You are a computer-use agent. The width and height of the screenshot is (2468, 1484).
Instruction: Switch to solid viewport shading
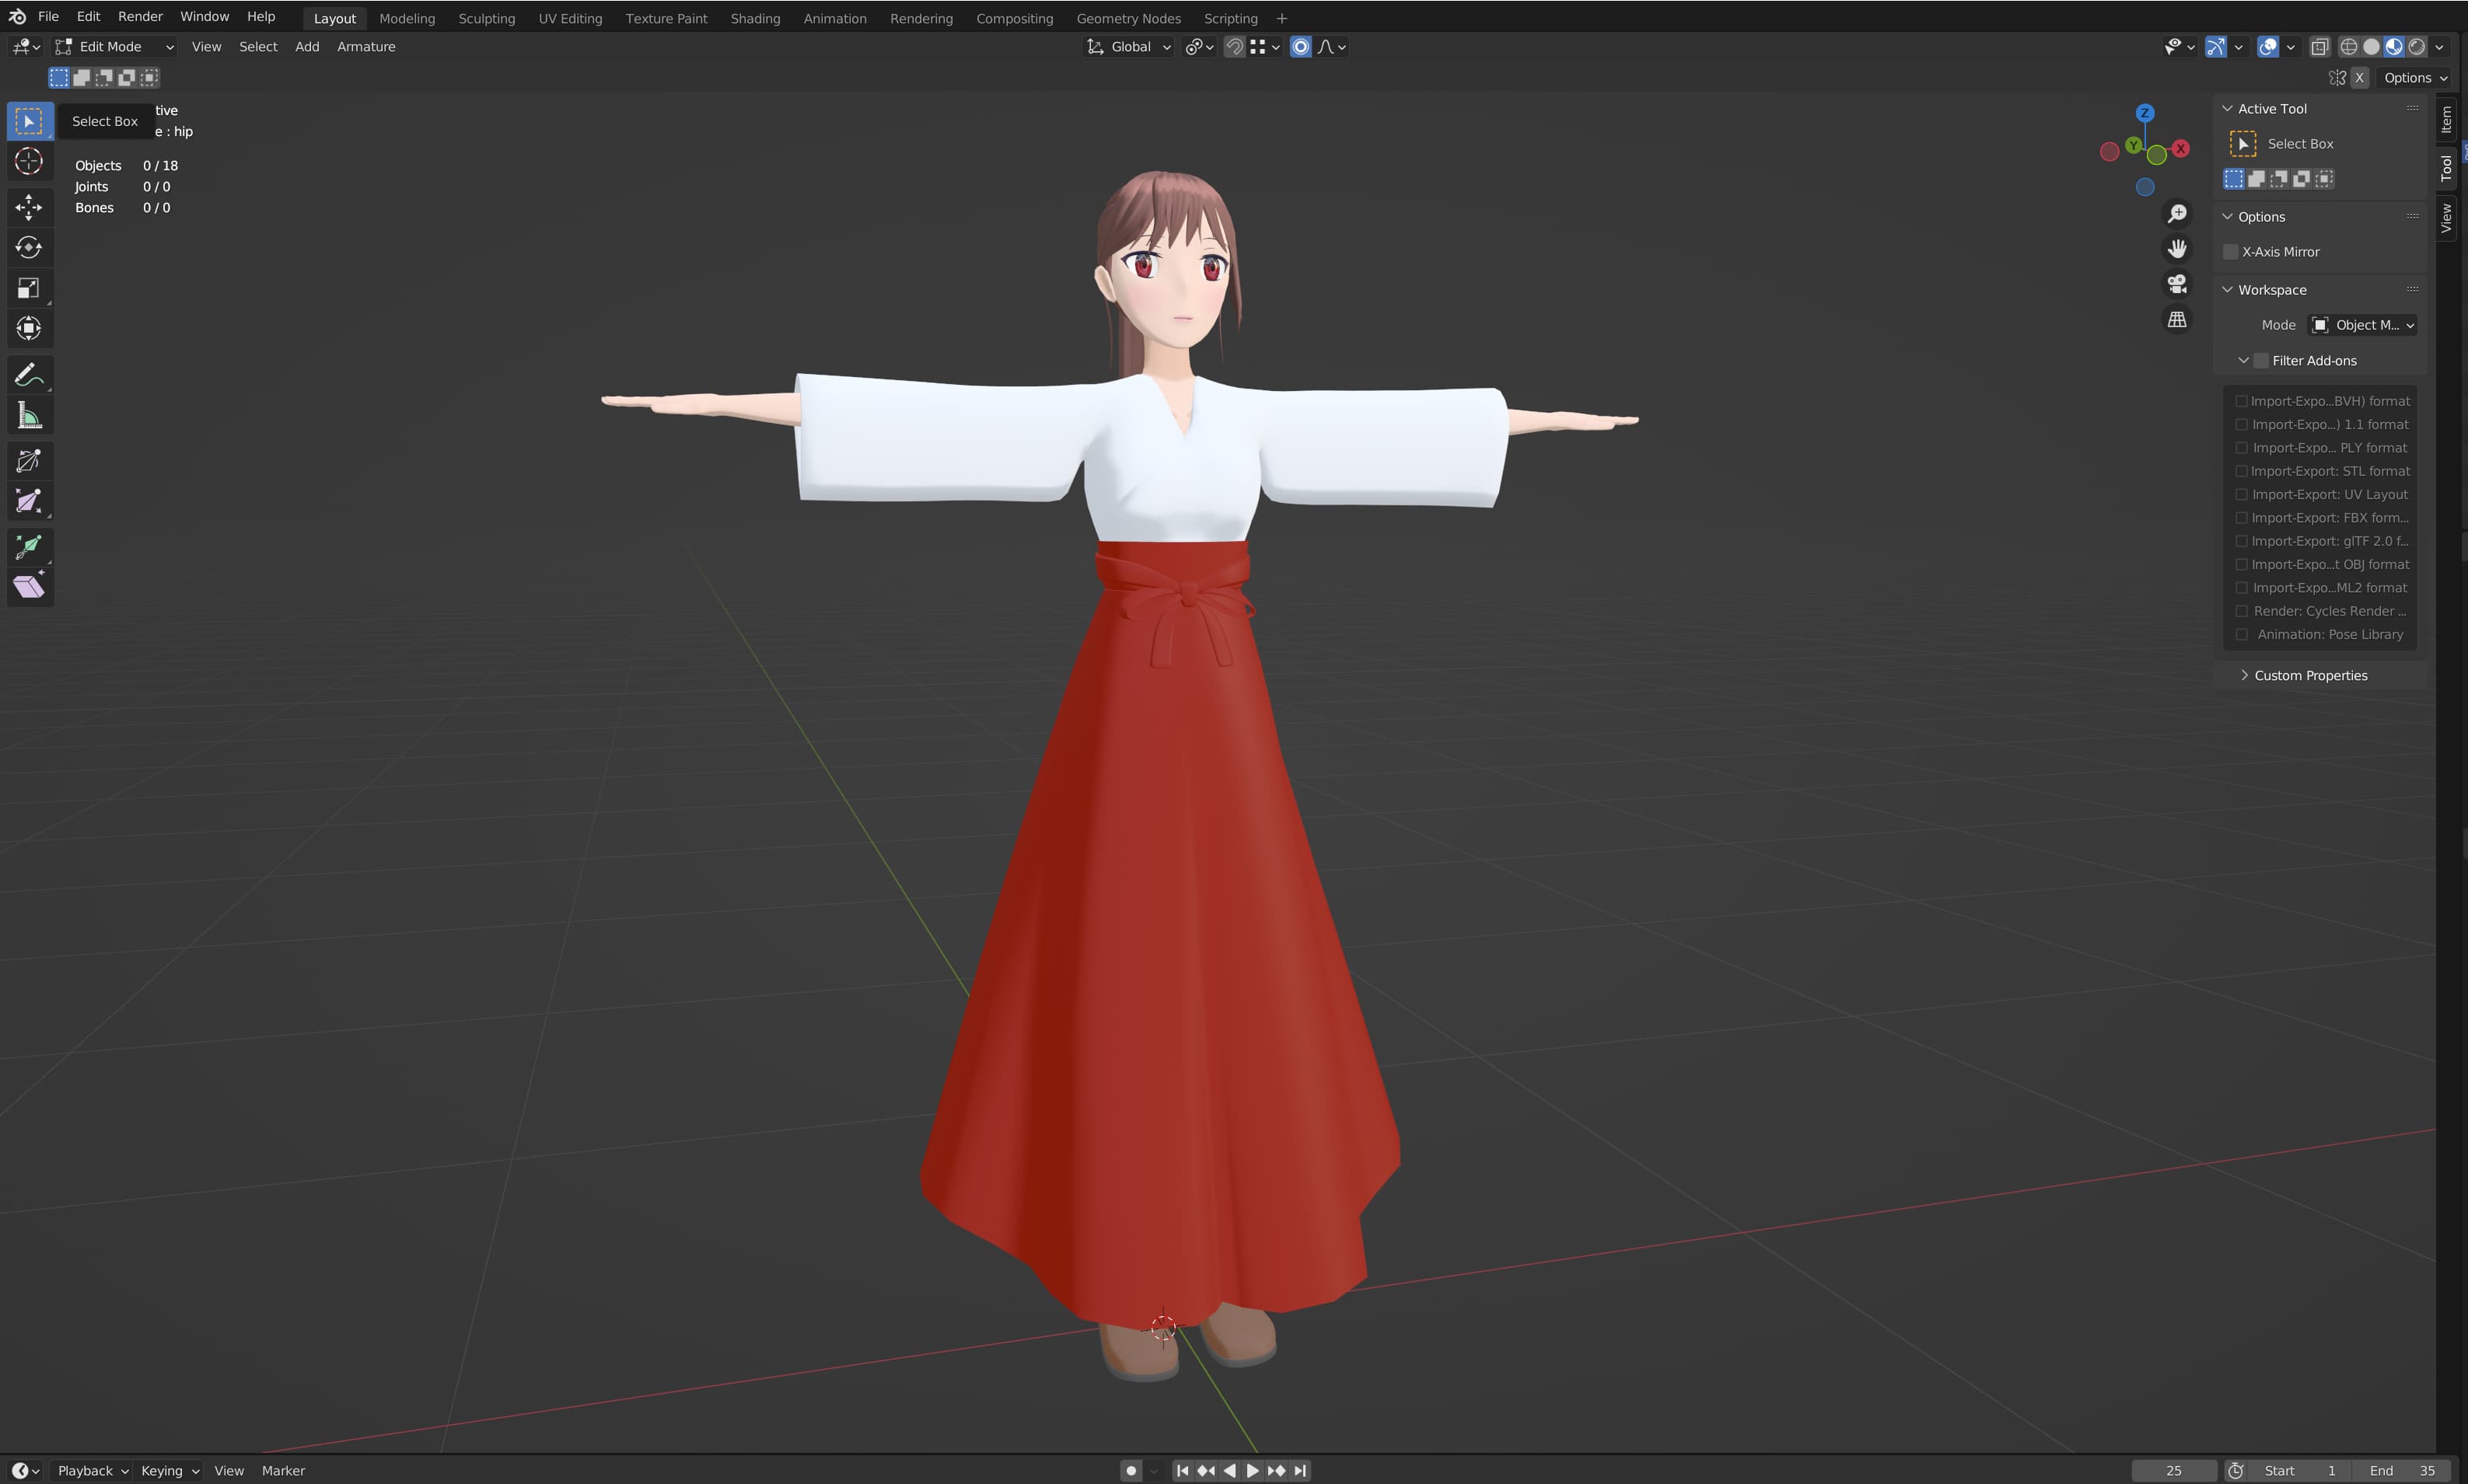pyautogui.click(x=2371, y=47)
